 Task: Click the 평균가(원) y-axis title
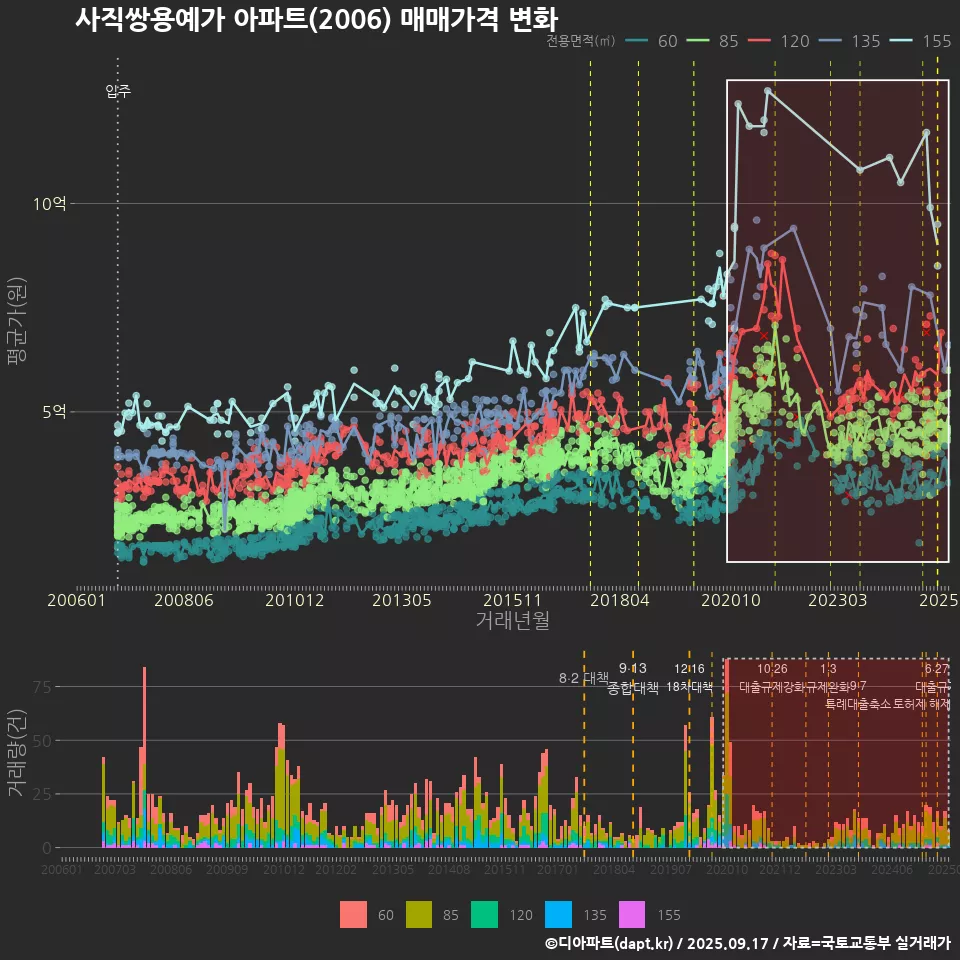click(x=16, y=321)
